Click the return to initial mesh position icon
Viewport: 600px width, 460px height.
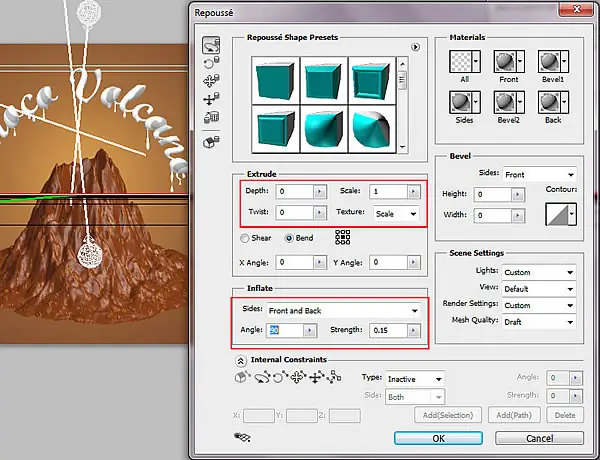pos(211,142)
